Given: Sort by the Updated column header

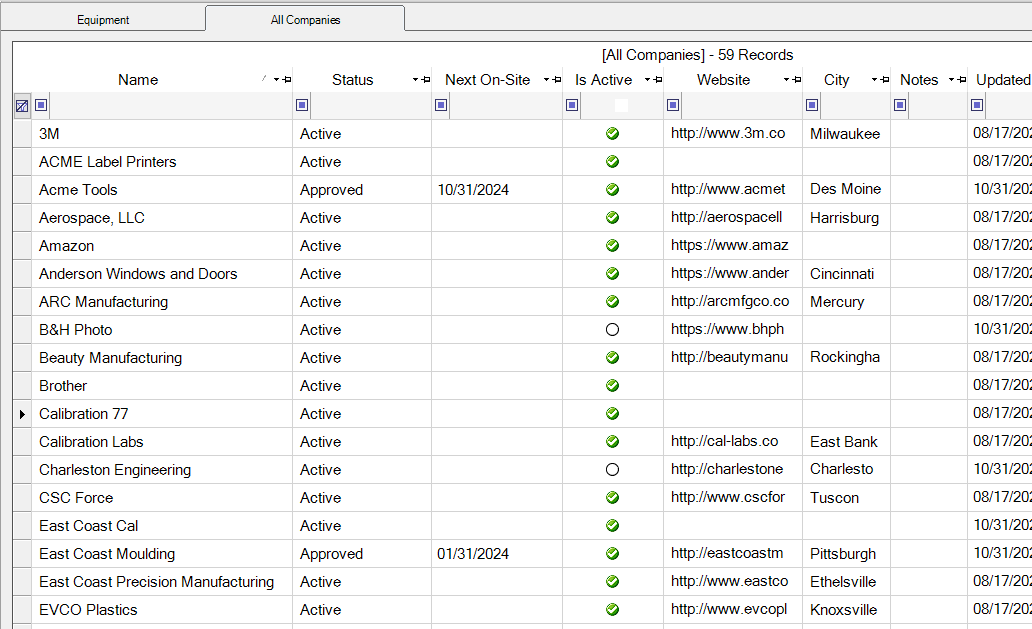Looking at the screenshot, I should [x=1003, y=80].
